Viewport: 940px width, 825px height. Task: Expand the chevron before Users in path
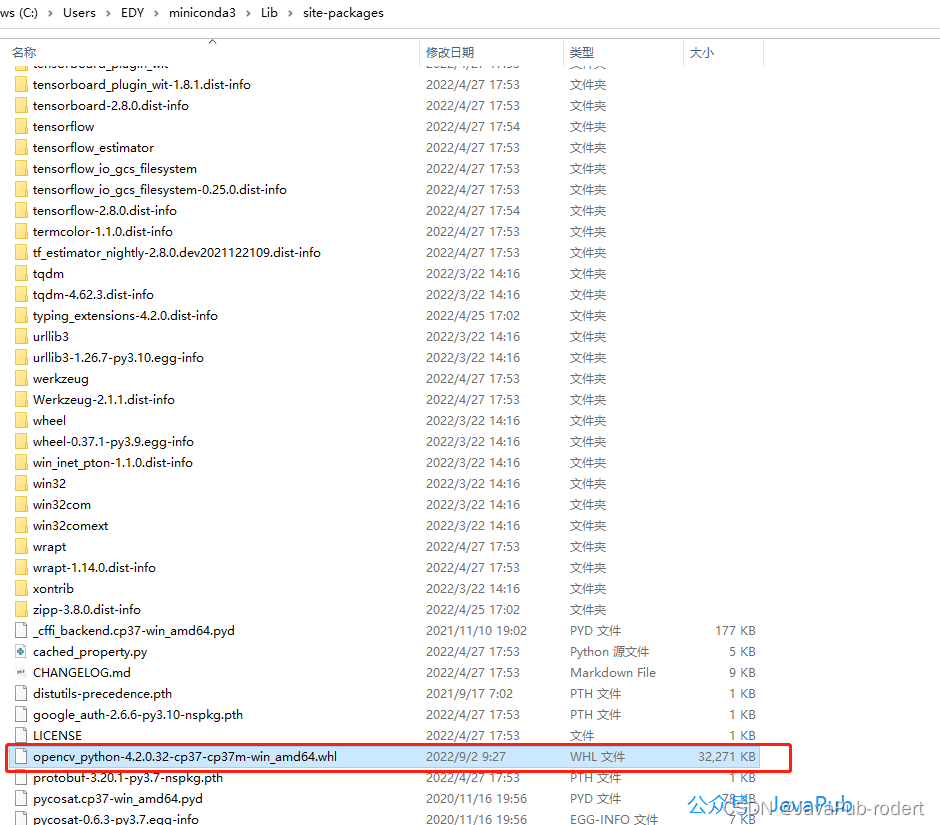point(50,13)
